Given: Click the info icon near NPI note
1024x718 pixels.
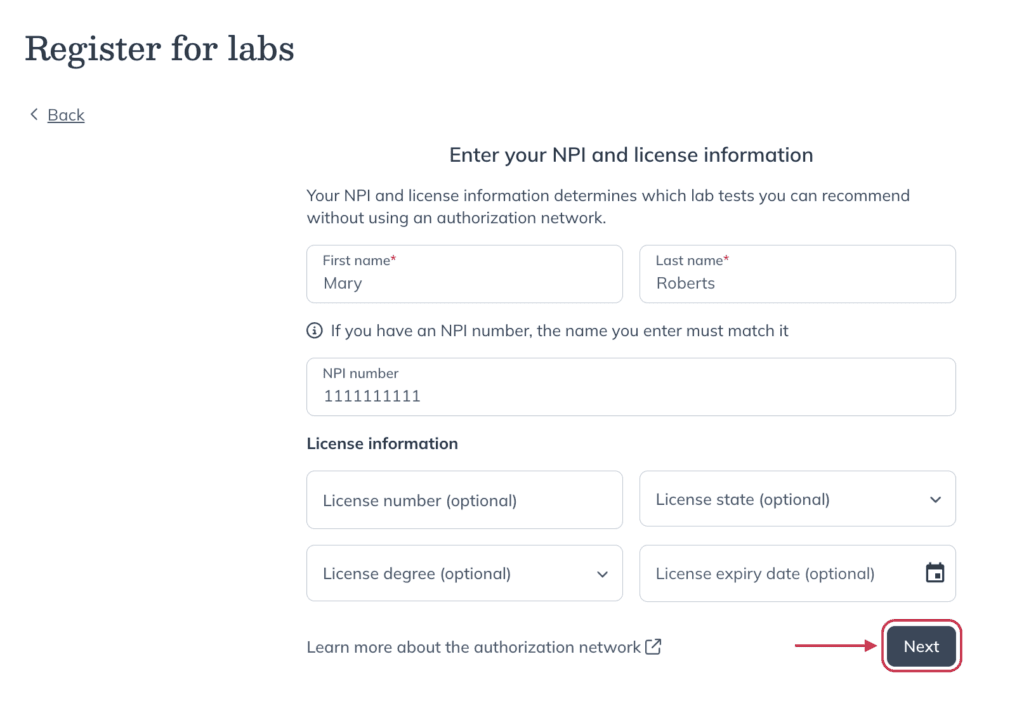Looking at the screenshot, I should (315, 331).
